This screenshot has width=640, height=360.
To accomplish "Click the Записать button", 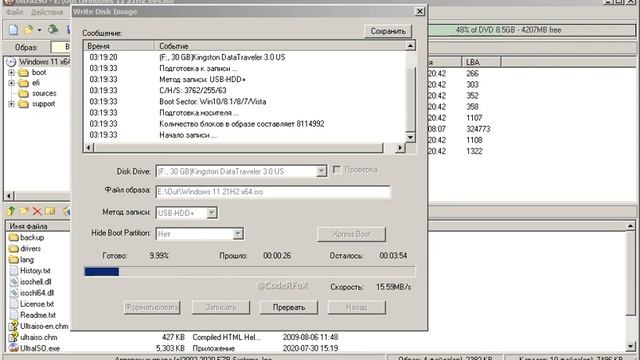I will pos(220,307).
